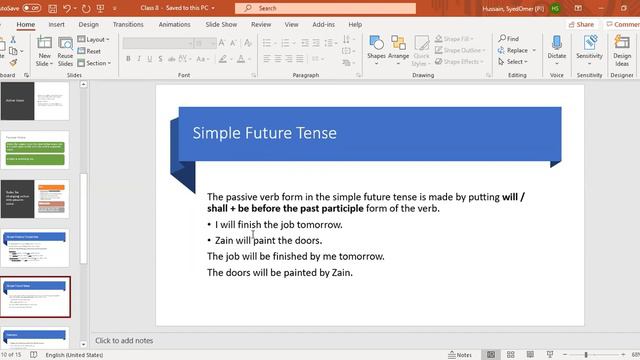Start Slide Show from status bar
640x360 pixels.
550,355
